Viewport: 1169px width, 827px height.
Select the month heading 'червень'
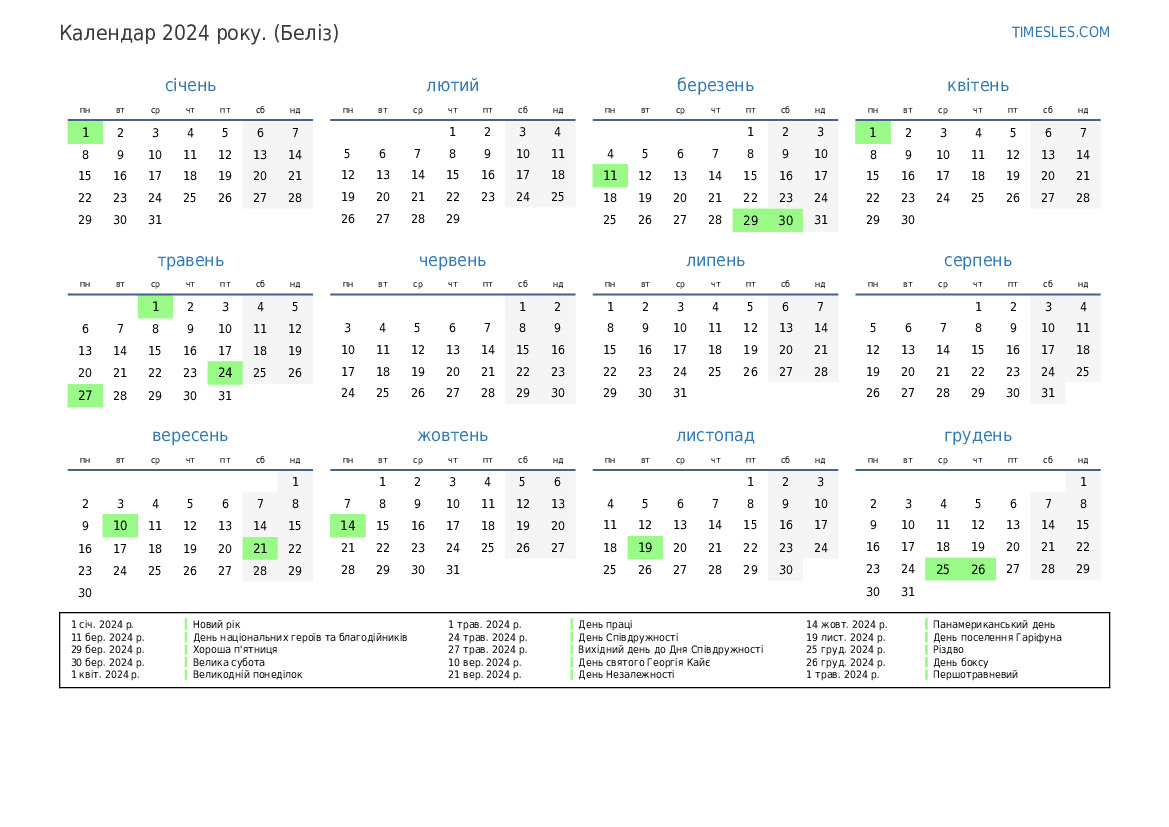point(453,260)
